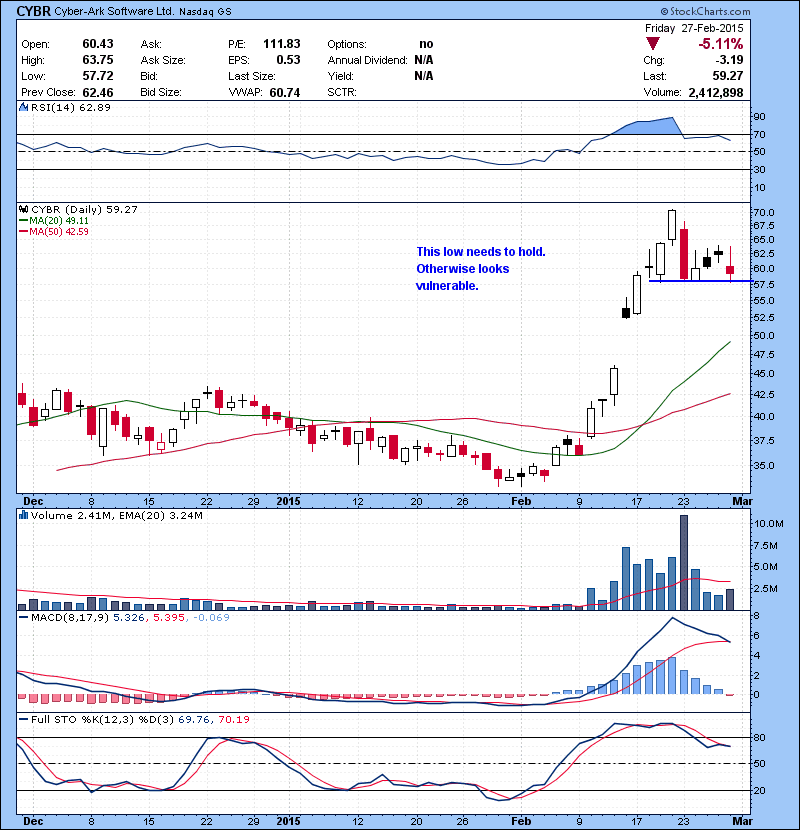Click the MACD signal value 5.395
The image size is (800, 830).
click(169, 618)
